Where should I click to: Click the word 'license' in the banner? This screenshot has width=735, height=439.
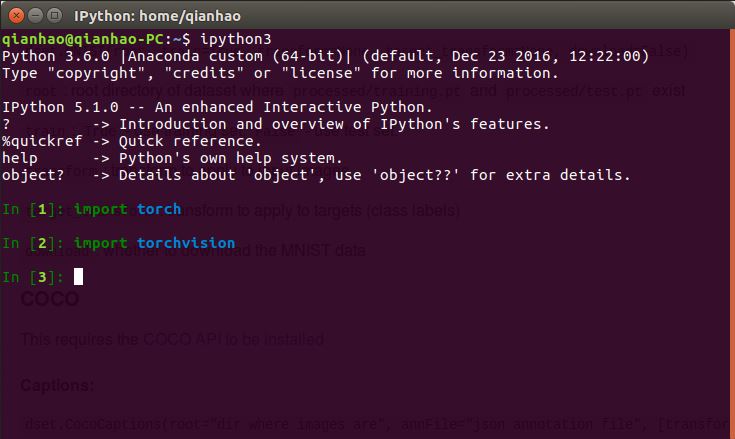[x=327, y=73]
